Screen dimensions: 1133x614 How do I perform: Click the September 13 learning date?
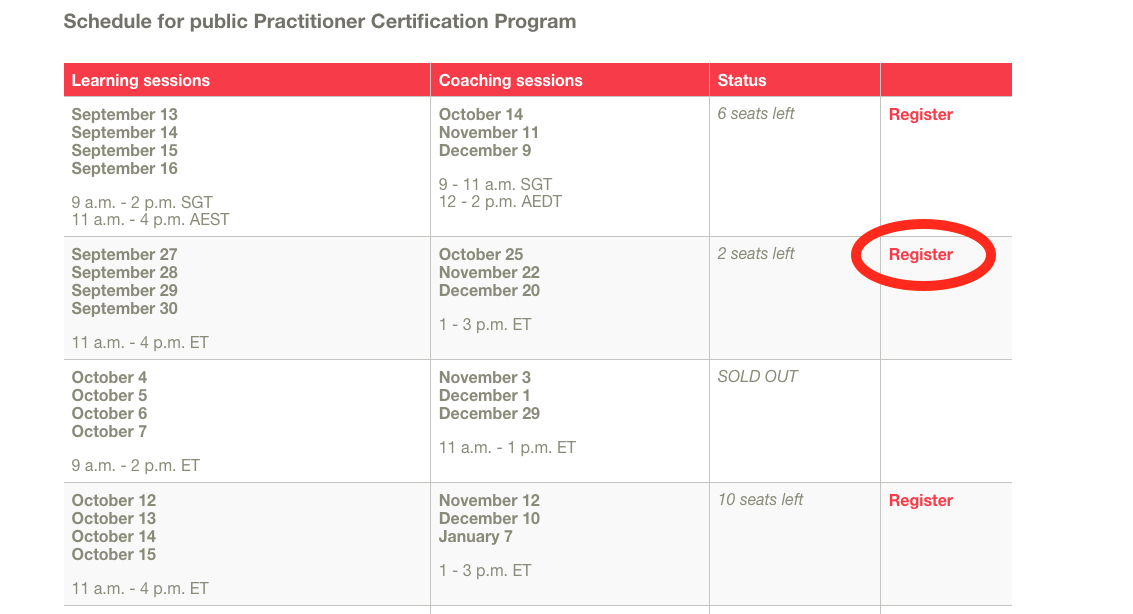tap(124, 114)
